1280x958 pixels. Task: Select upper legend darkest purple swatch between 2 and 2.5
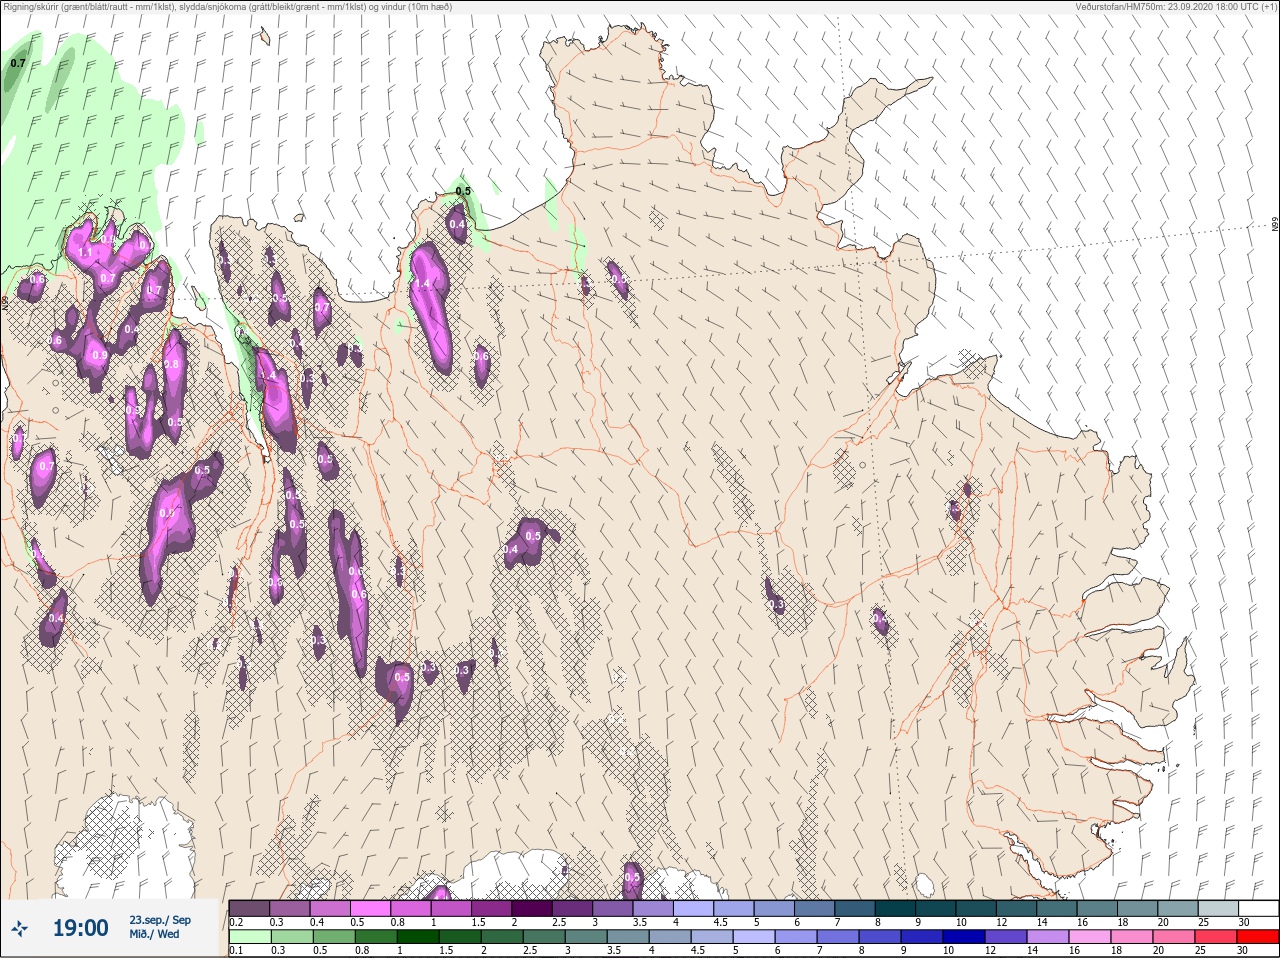(x=533, y=908)
